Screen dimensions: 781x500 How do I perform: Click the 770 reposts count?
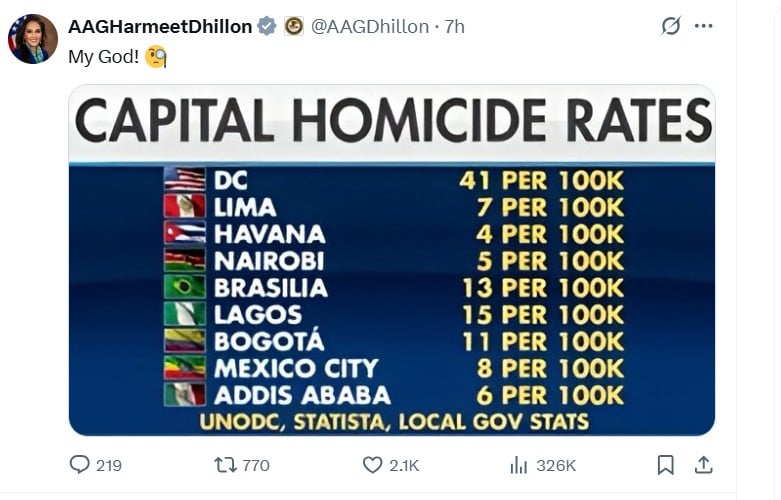point(256,465)
